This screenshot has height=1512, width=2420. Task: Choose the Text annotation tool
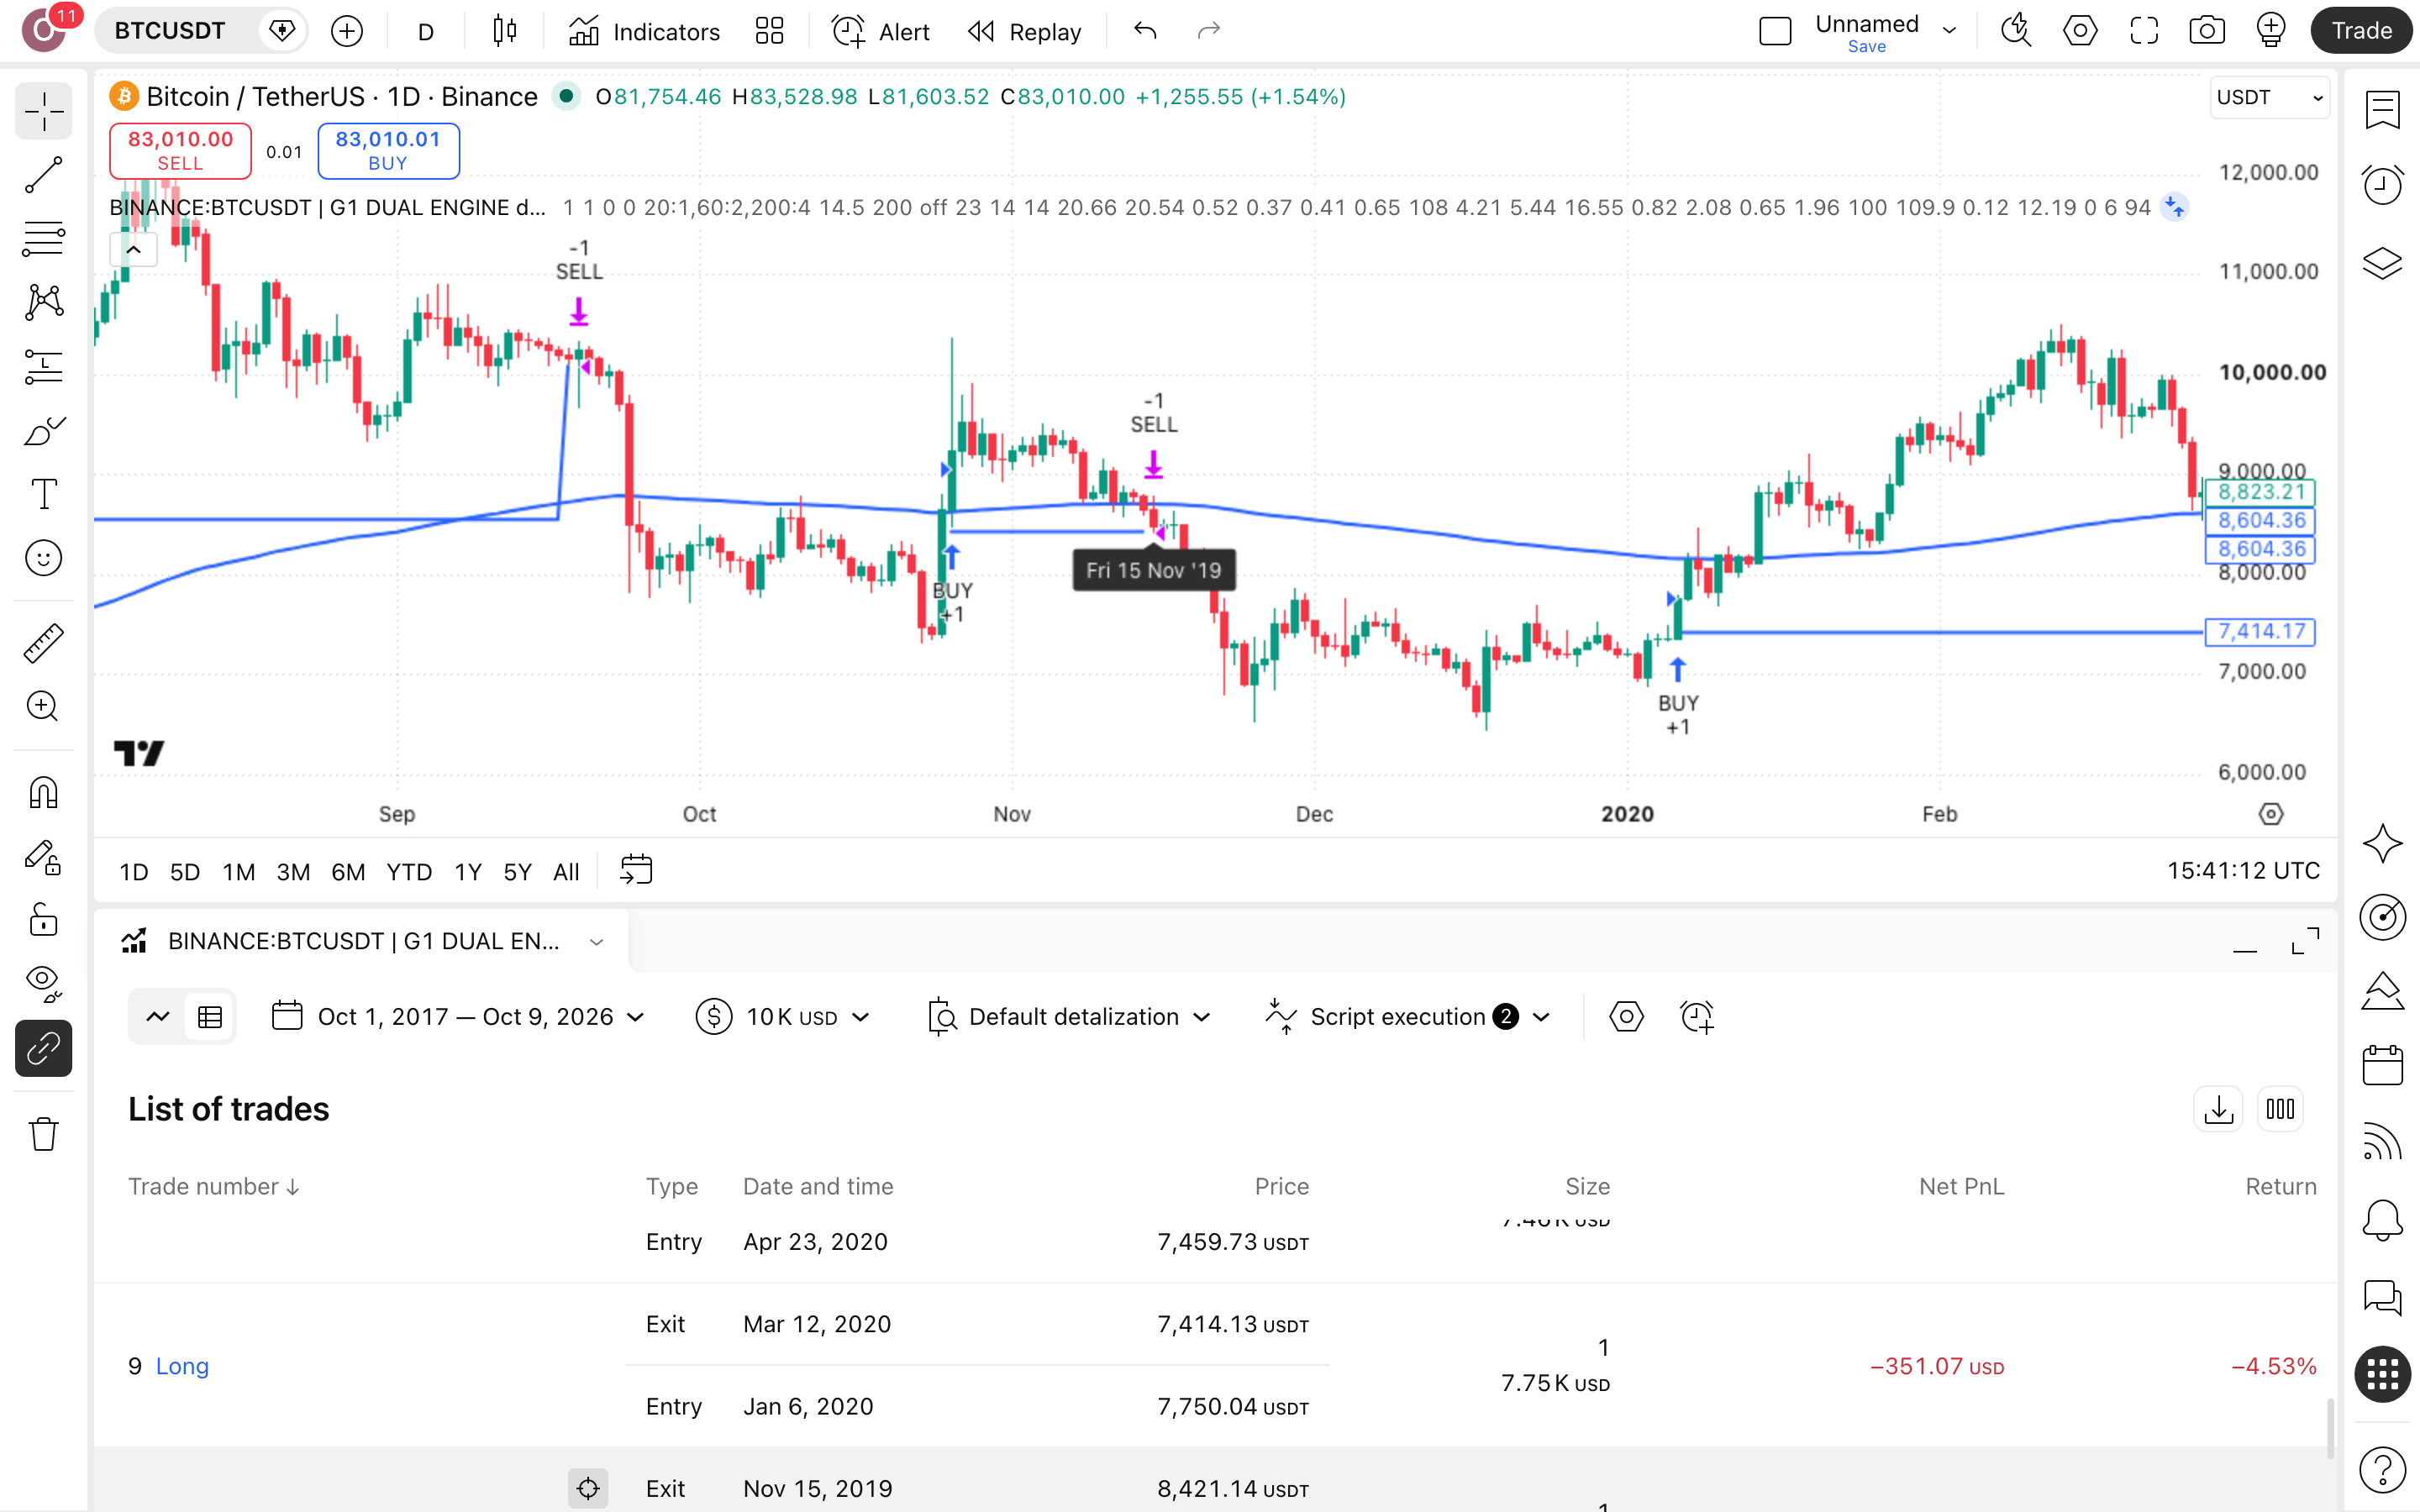pyautogui.click(x=43, y=494)
